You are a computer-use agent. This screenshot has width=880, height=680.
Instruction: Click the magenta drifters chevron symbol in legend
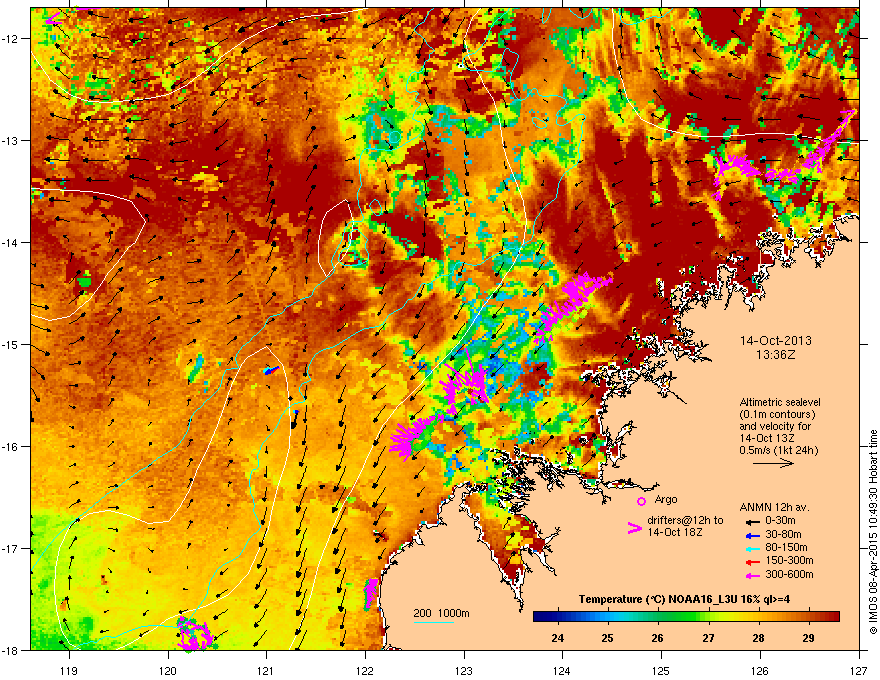pos(634,528)
